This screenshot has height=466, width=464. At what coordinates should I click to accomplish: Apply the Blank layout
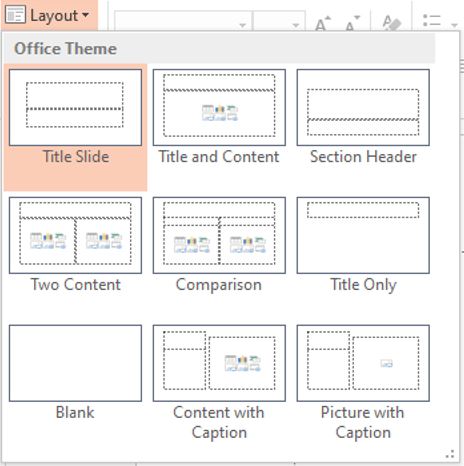[75, 363]
